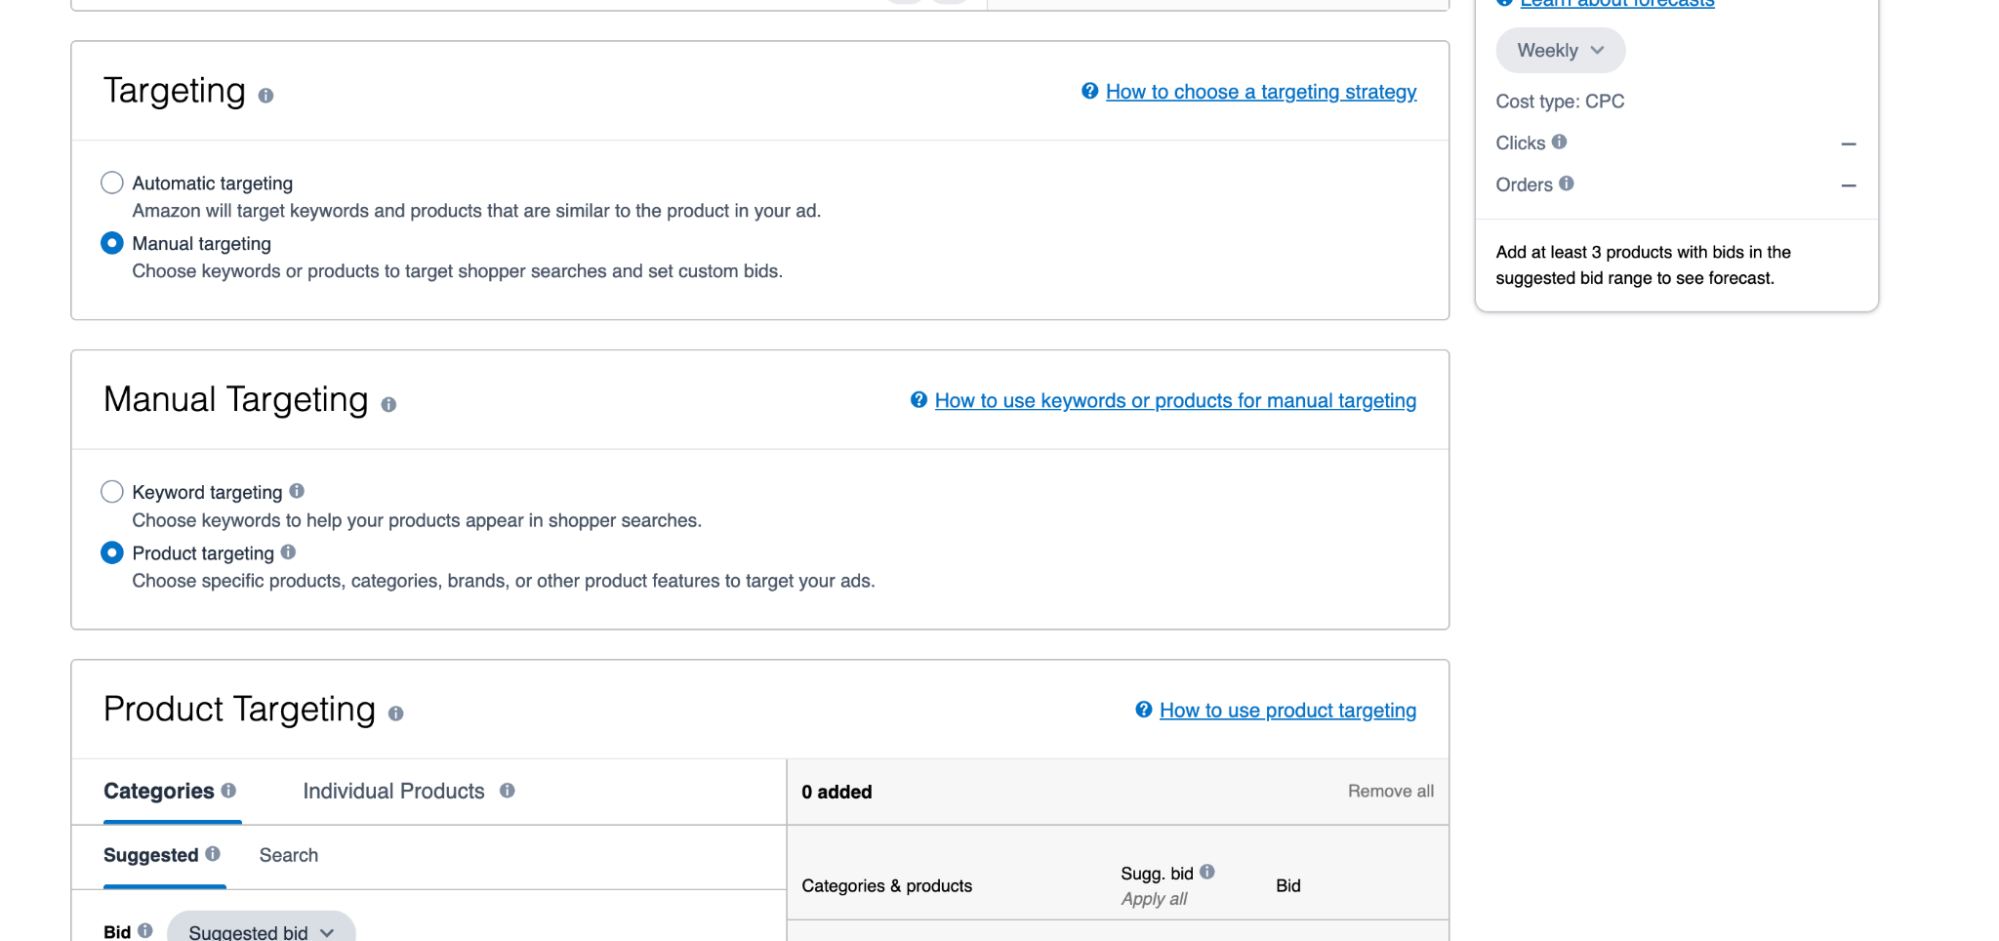Click info icon beside Categories tab
The image size is (1999, 941).
(229, 790)
